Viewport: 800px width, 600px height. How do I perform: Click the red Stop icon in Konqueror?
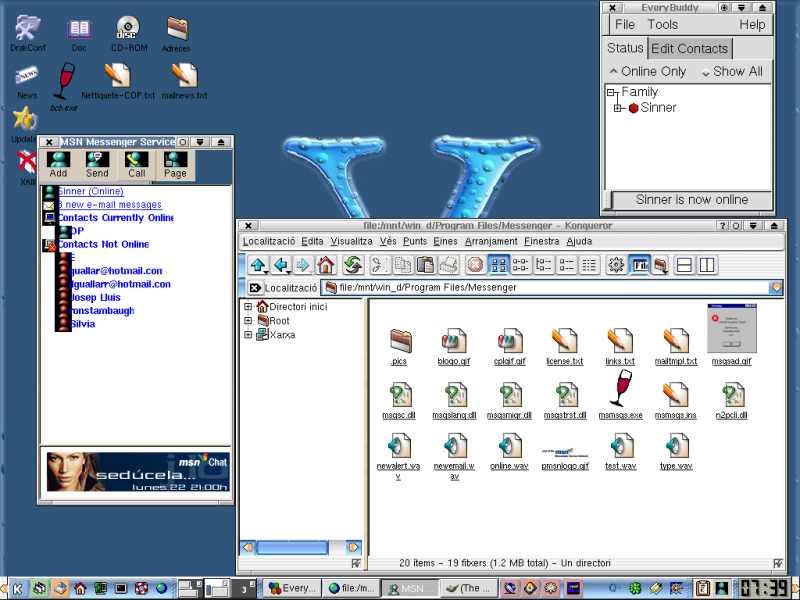click(x=474, y=265)
